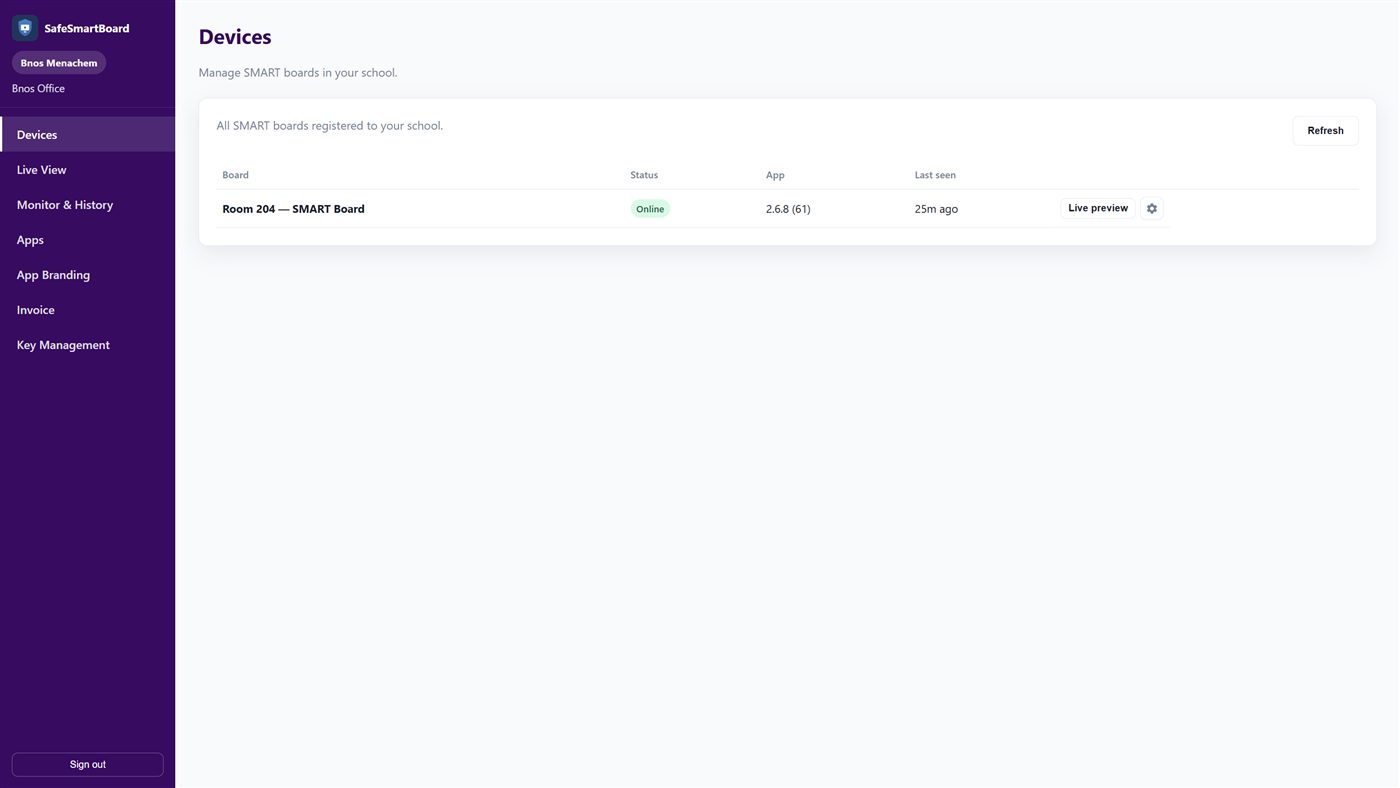Viewport: 1400px width, 788px height.
Task: Open Key Management from sidebar
Action: [x=88, y=344]
